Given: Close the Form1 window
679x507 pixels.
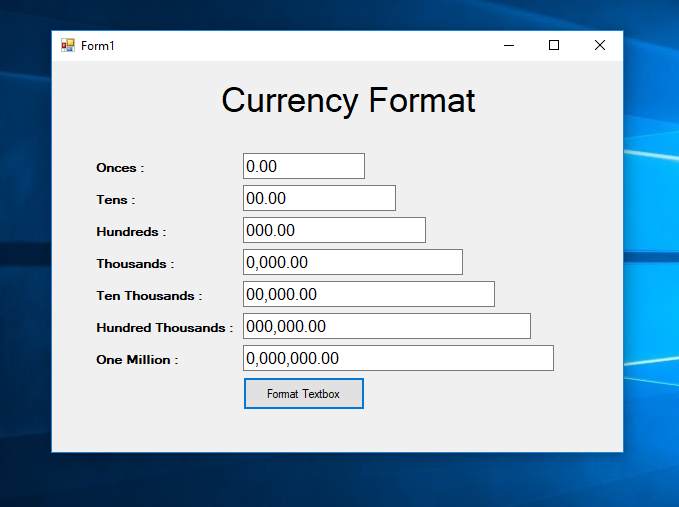Looking at the screenshot, I should click(600, 45).
